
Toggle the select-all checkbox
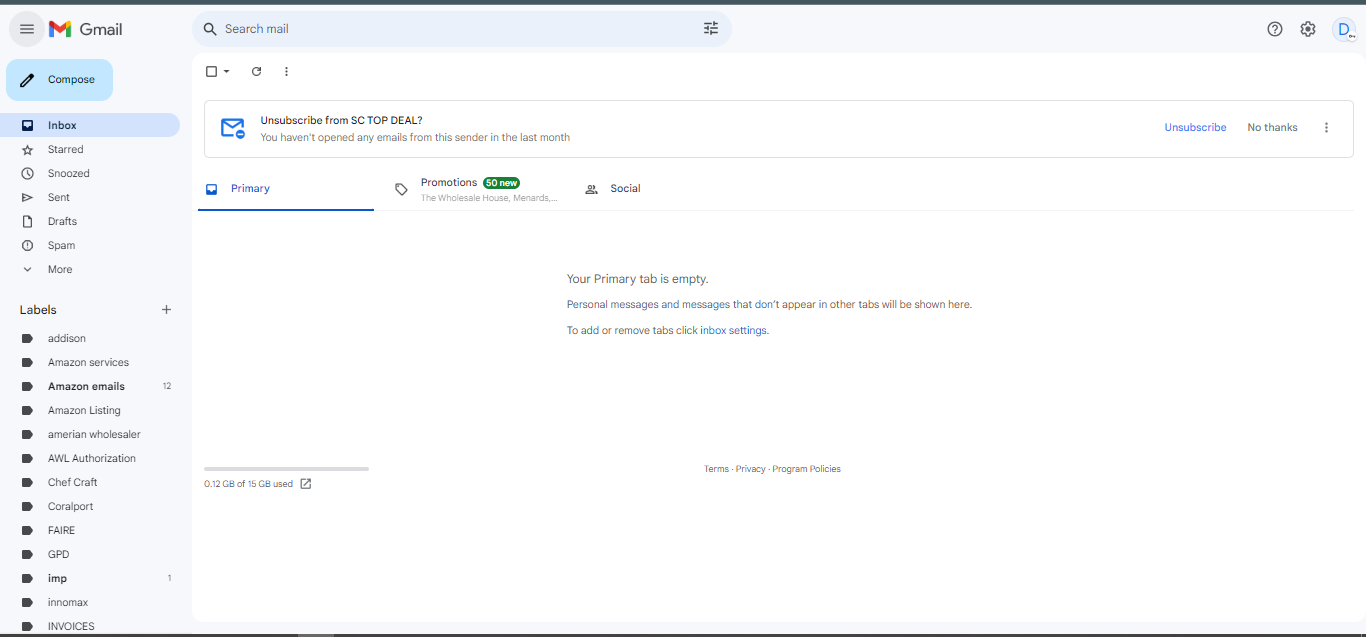(211, 71)
